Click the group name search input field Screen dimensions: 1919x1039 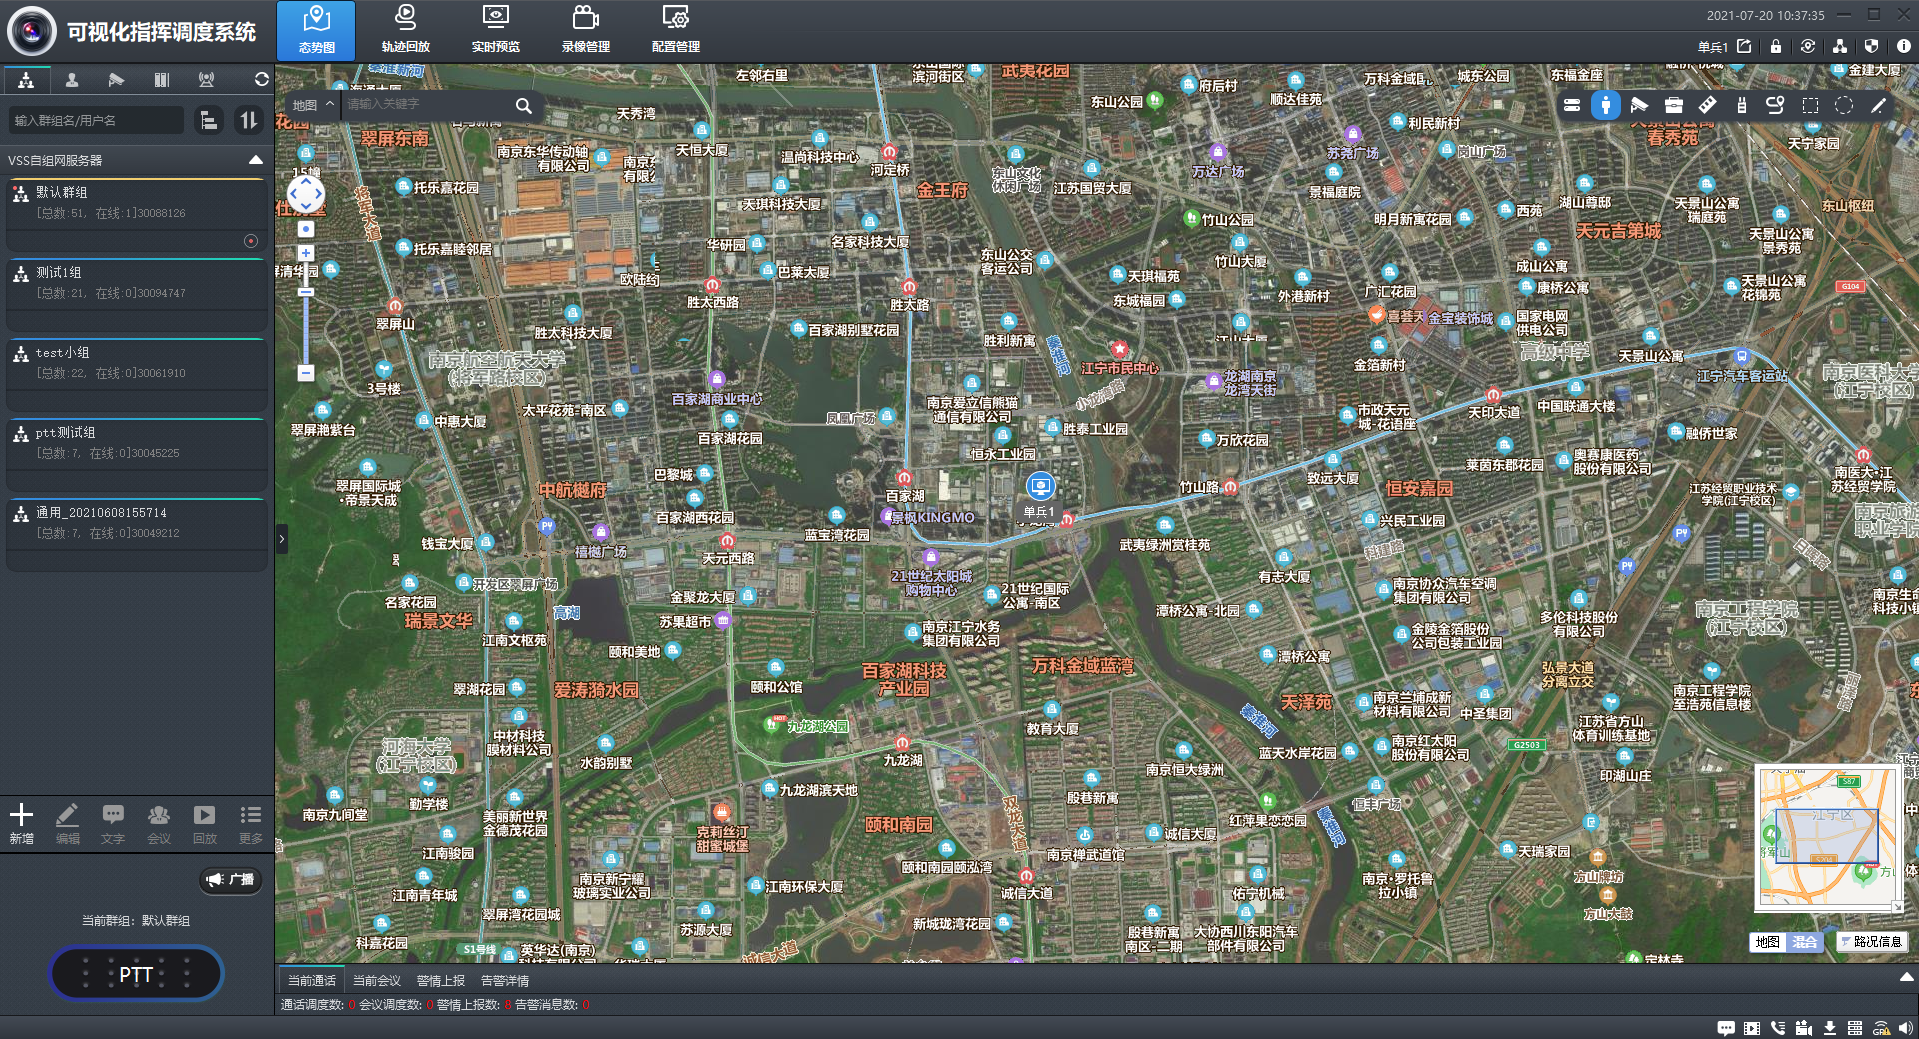tap(96, 120)
